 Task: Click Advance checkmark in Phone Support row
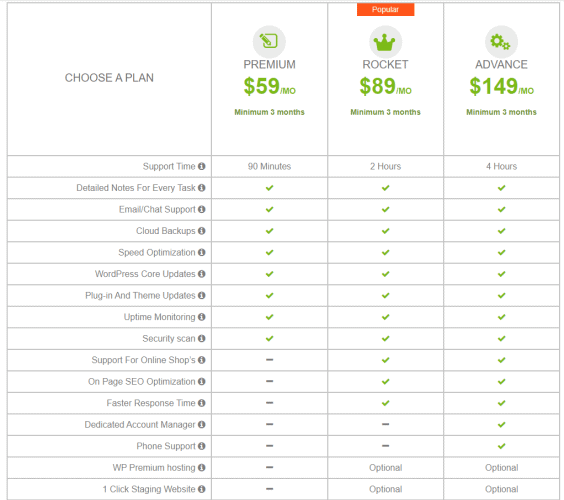[x=501, y=446]
